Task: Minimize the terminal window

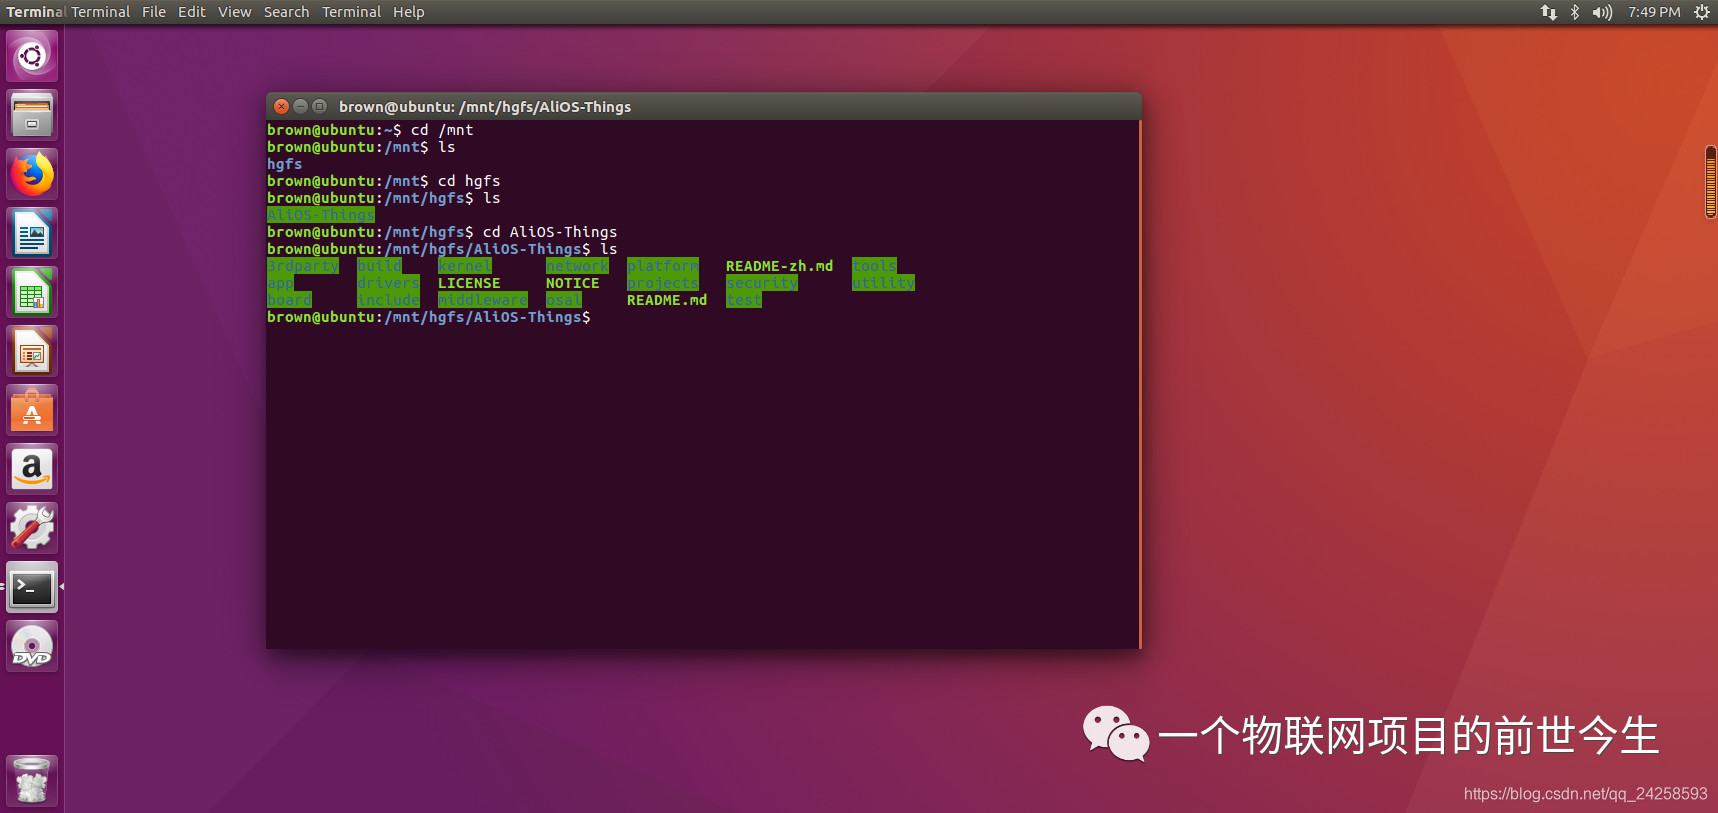Action: (x=301, y=106)
